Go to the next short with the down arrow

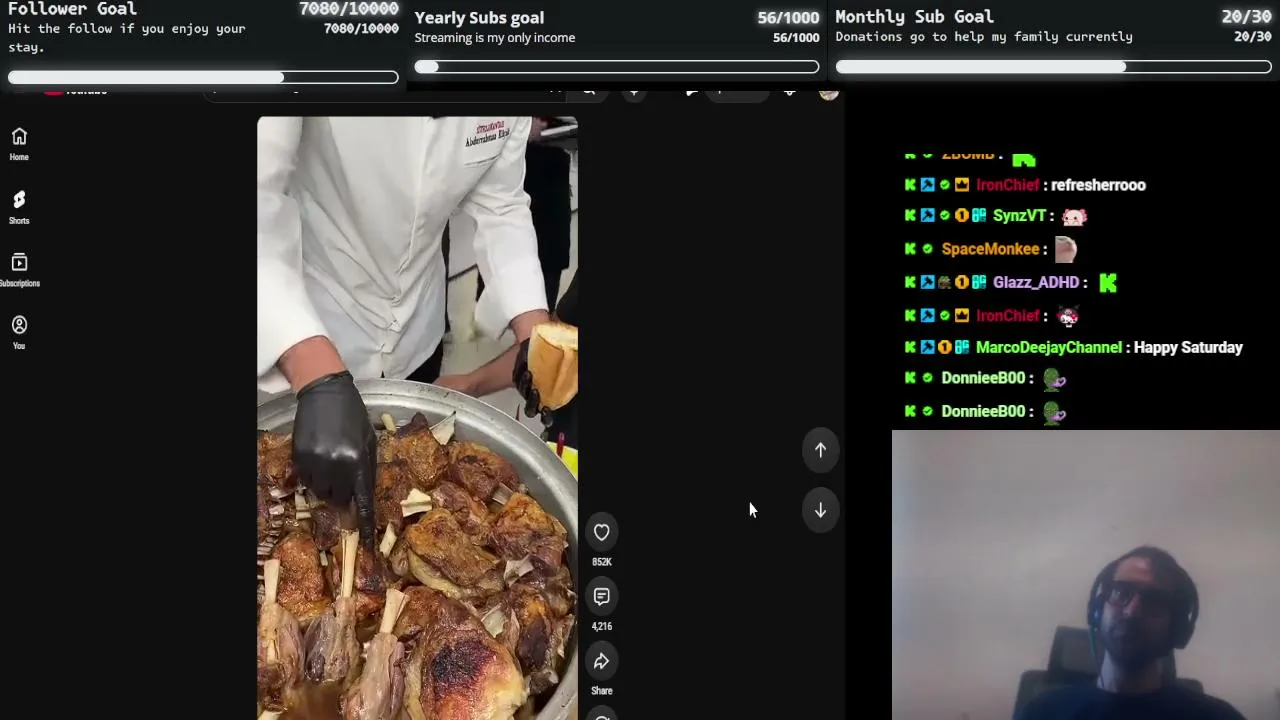[820, 510]
